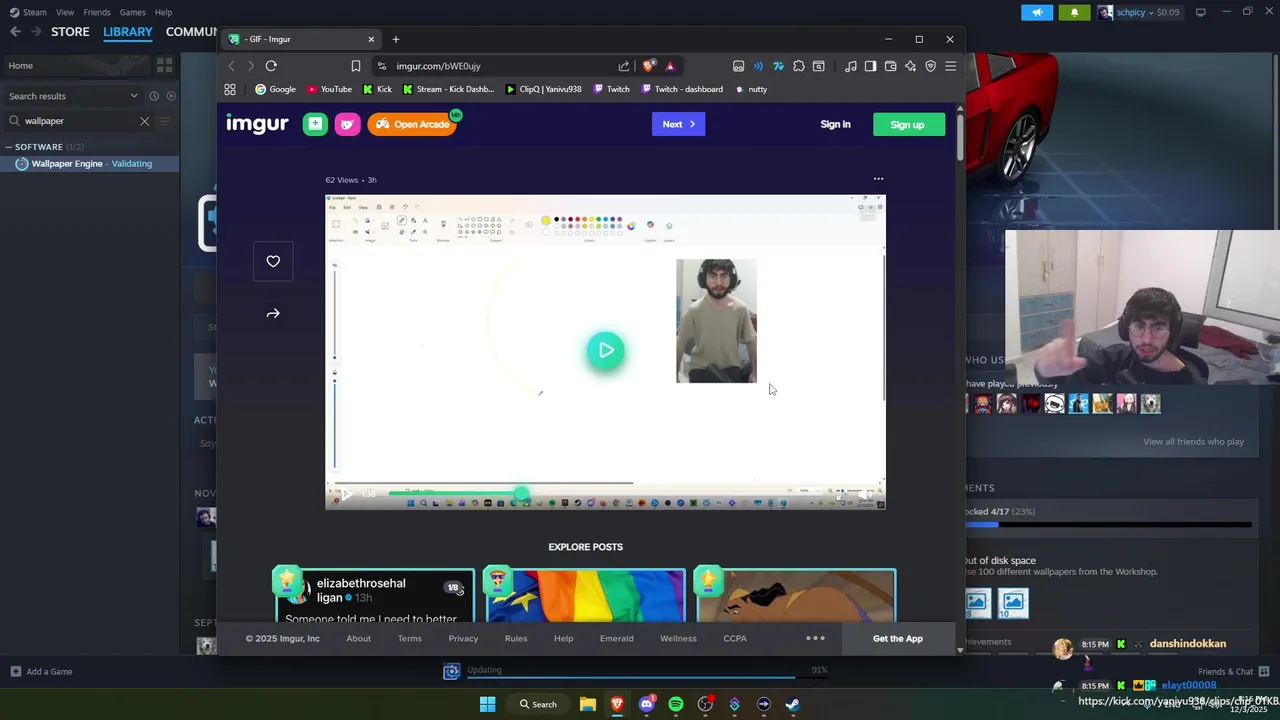Favorite the post with the heart icon
This screenshot has height=720, width=1280.
(273, 261)
